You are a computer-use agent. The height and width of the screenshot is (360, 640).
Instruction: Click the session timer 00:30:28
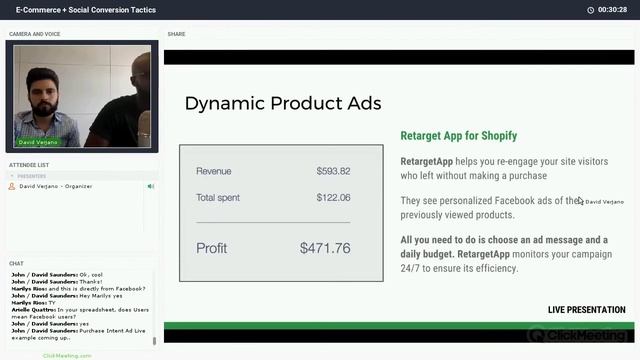pos(612,10)
